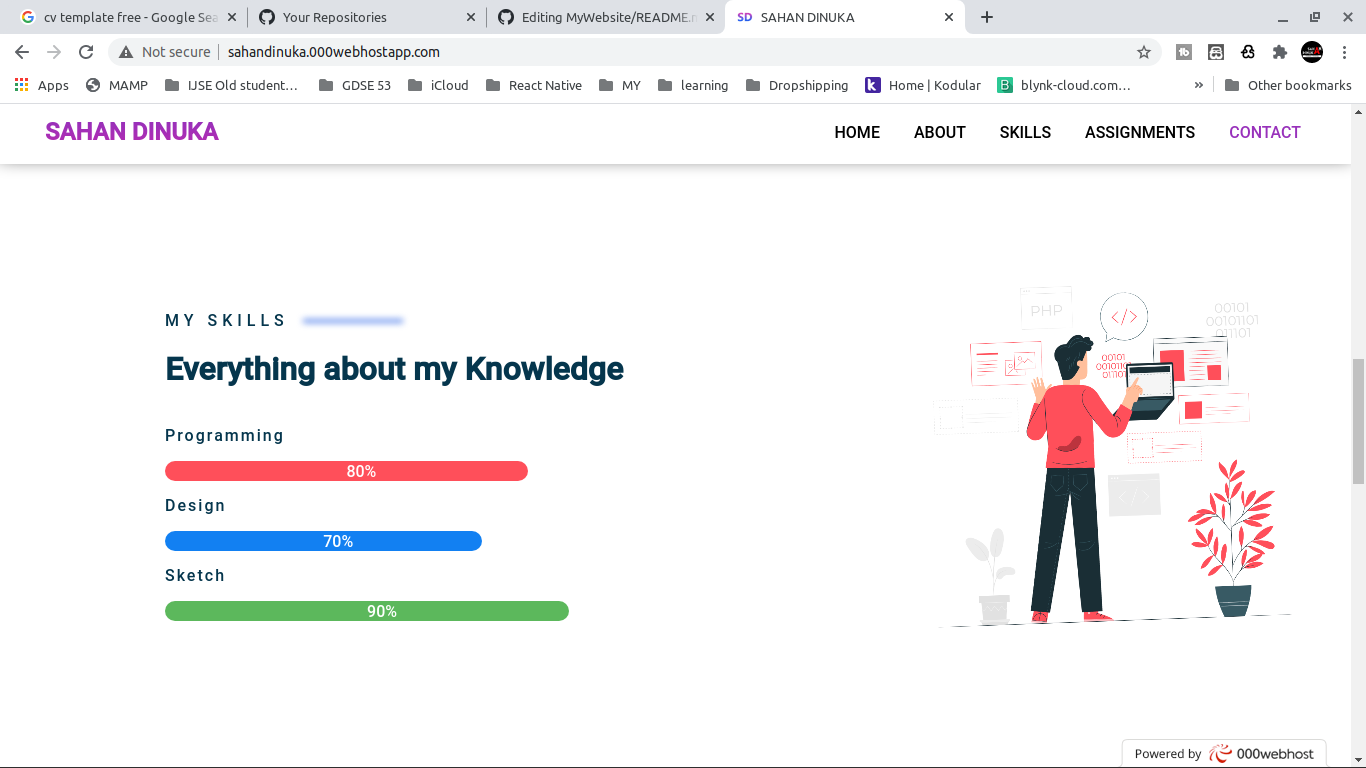1366x768 pixels.
Task: Go back using the browser back arrow
Action: click(x=22, y=52)
